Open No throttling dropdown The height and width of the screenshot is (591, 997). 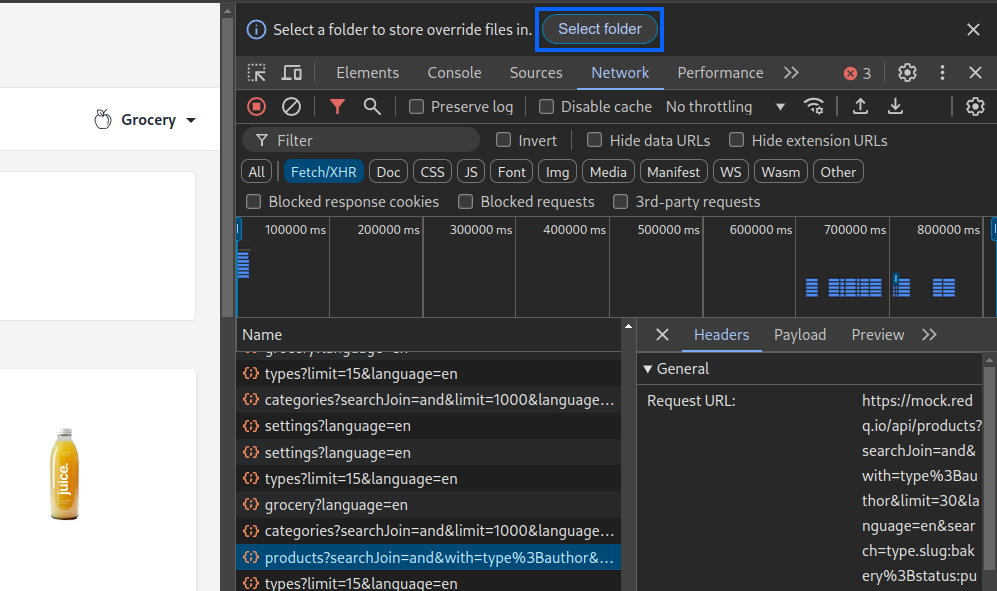(725, 106)
